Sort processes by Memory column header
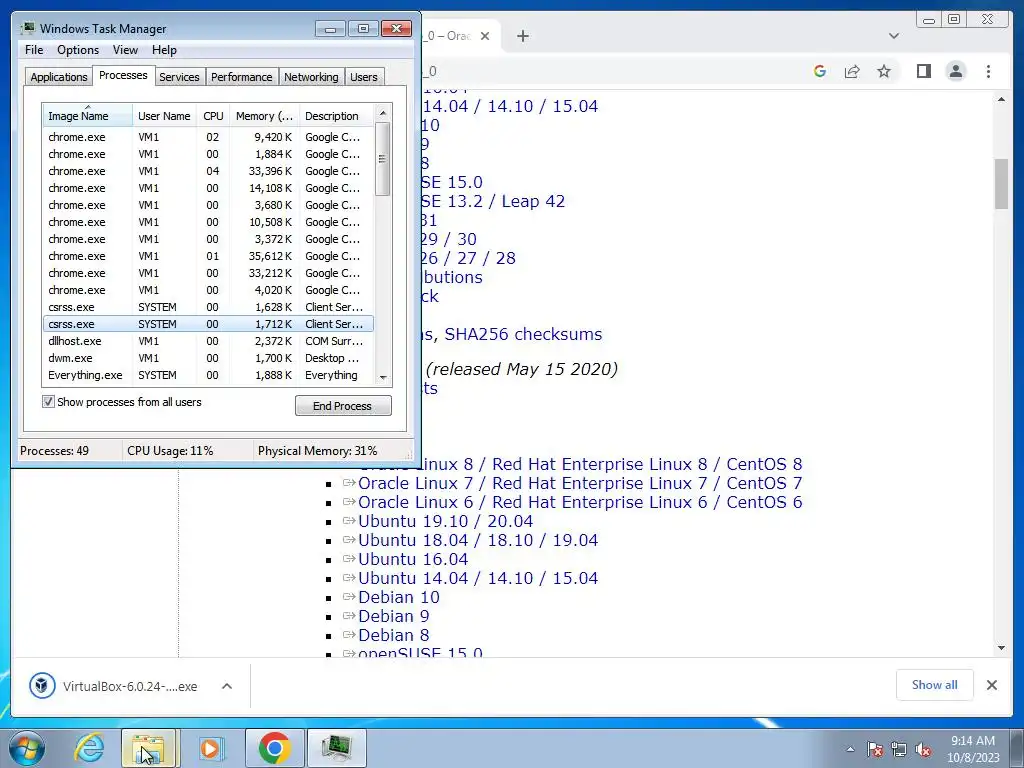This screenshot has width=1024, height=768. click(264, 116)
